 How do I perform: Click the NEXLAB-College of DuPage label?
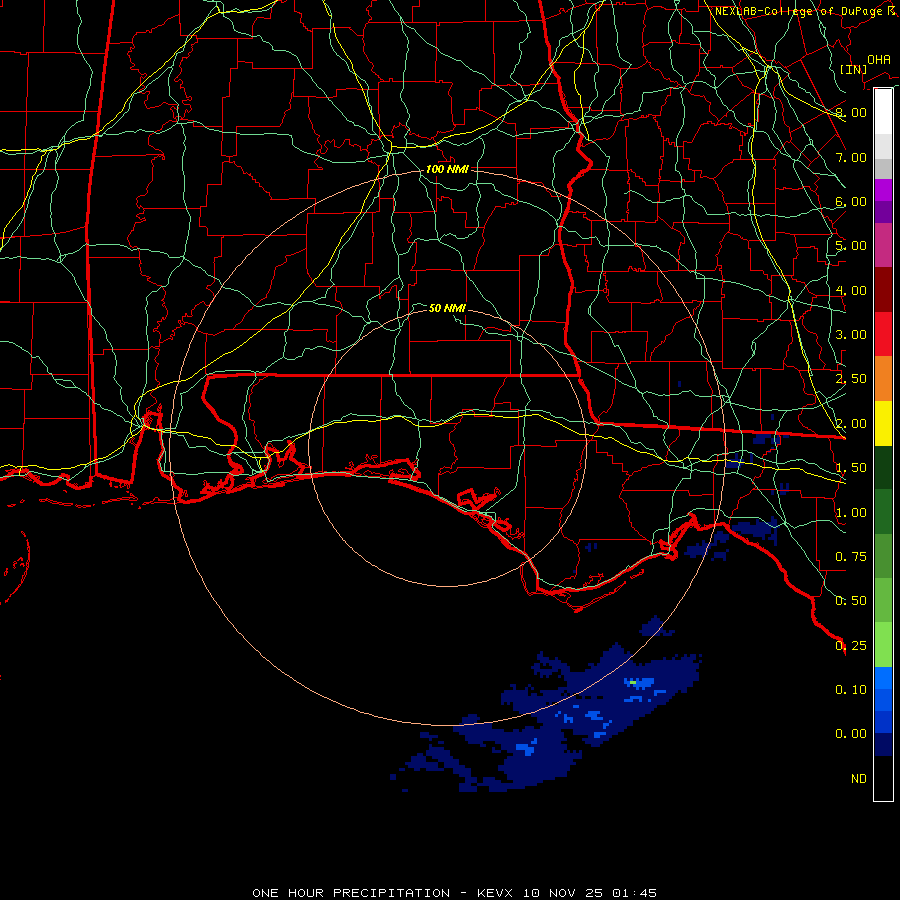[x=801, y=11]
